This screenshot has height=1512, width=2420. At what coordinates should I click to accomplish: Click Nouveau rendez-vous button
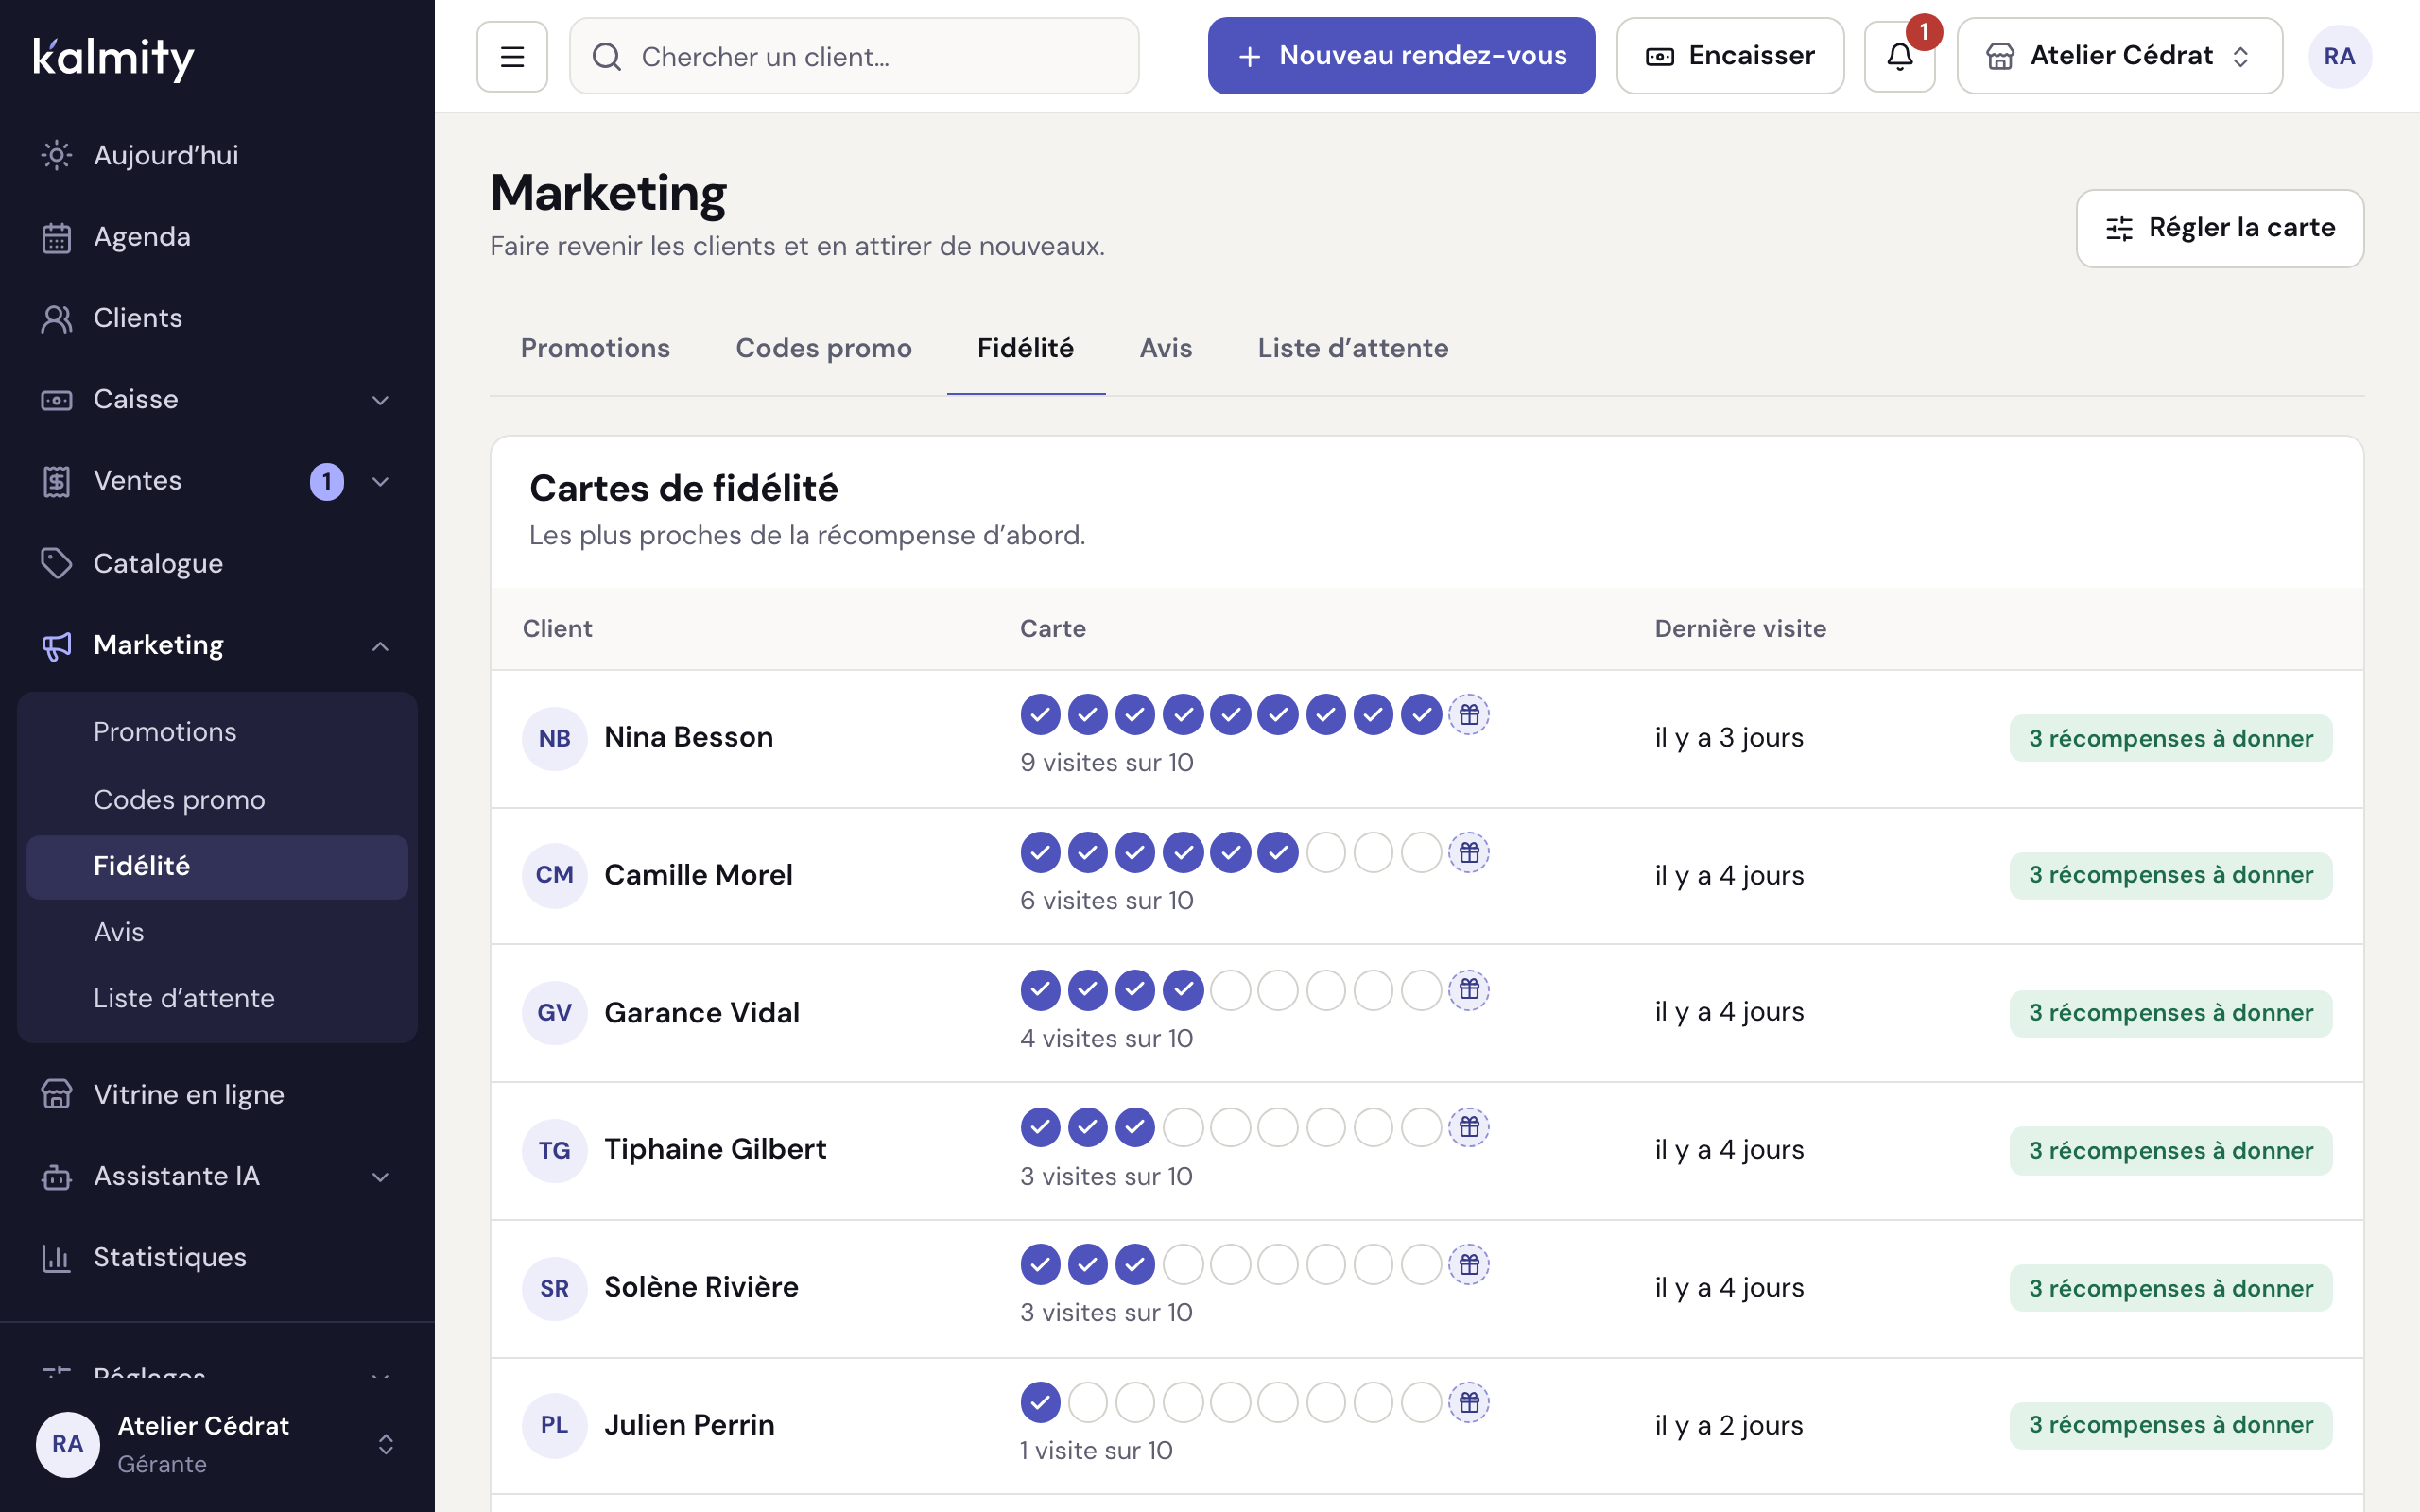click(x=1401, y=56)
